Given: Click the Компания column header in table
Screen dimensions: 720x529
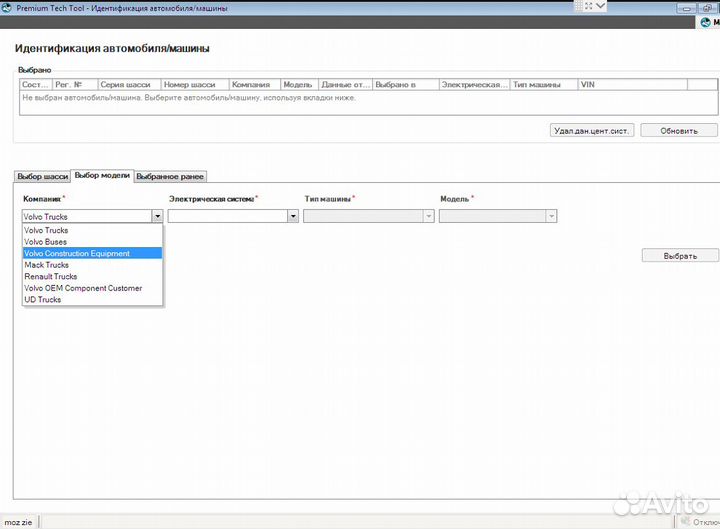Looking at the screenshot, I should [x=255, y=84].
